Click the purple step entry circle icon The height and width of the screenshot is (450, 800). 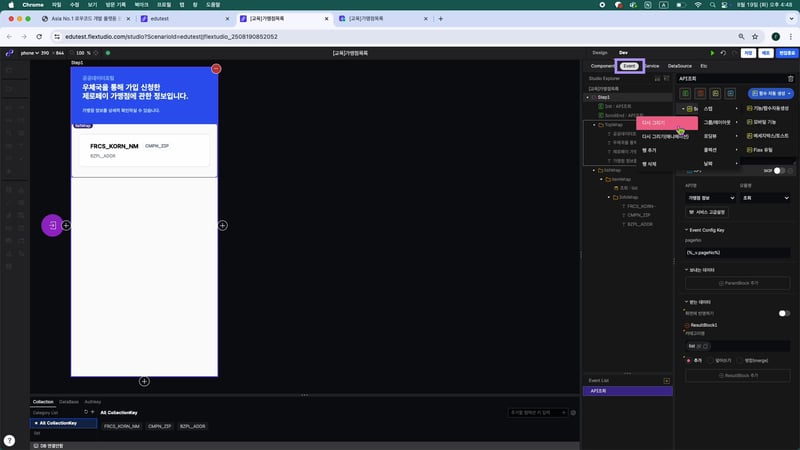click(x=52, y=226)
